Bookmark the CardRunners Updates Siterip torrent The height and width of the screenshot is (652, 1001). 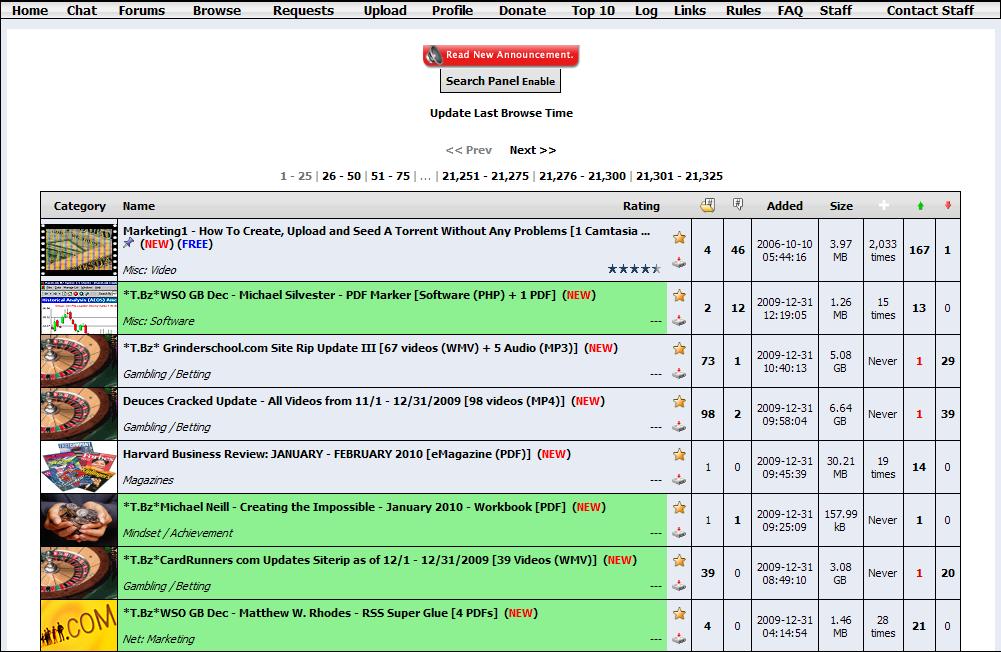(679, 561)
